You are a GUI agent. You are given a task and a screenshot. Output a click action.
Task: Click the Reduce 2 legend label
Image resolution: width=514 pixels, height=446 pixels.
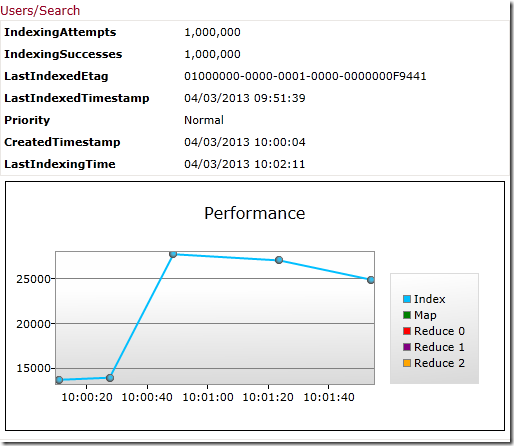click(439, 363)
